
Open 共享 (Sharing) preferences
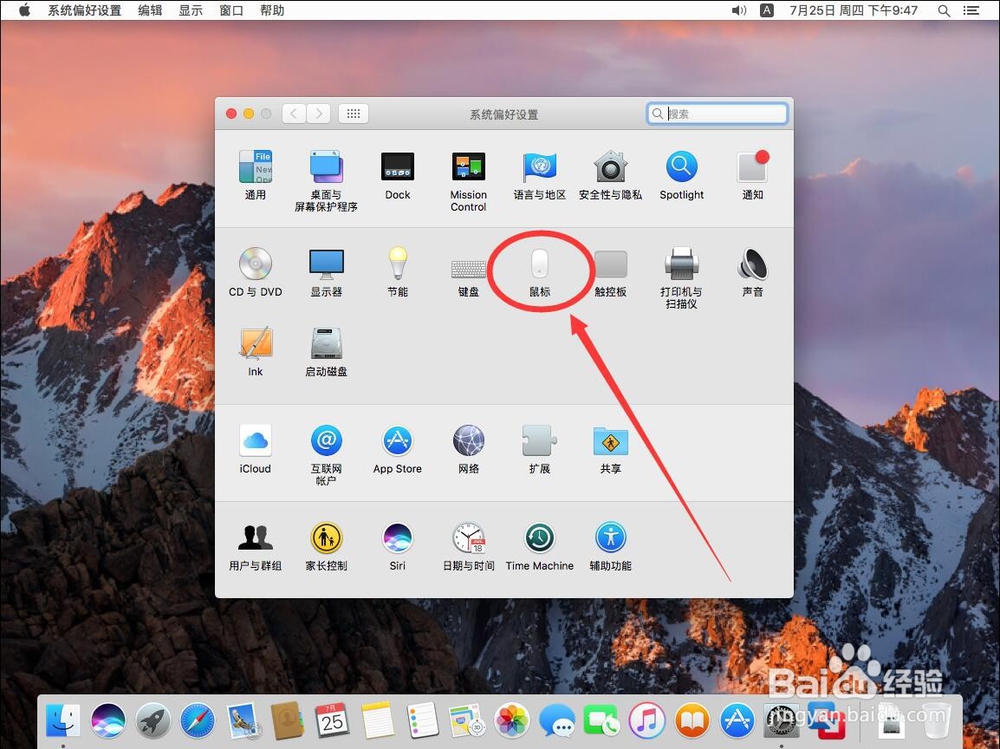click(610, 449)
